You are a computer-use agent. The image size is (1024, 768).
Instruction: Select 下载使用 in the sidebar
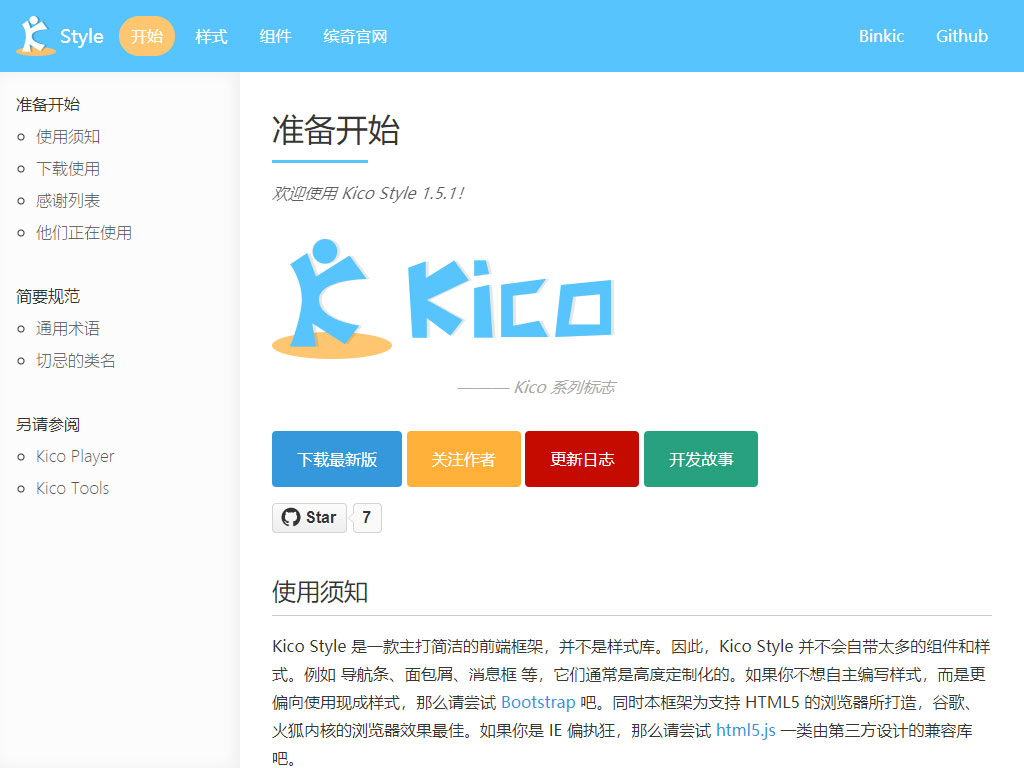tap(68, 169)
